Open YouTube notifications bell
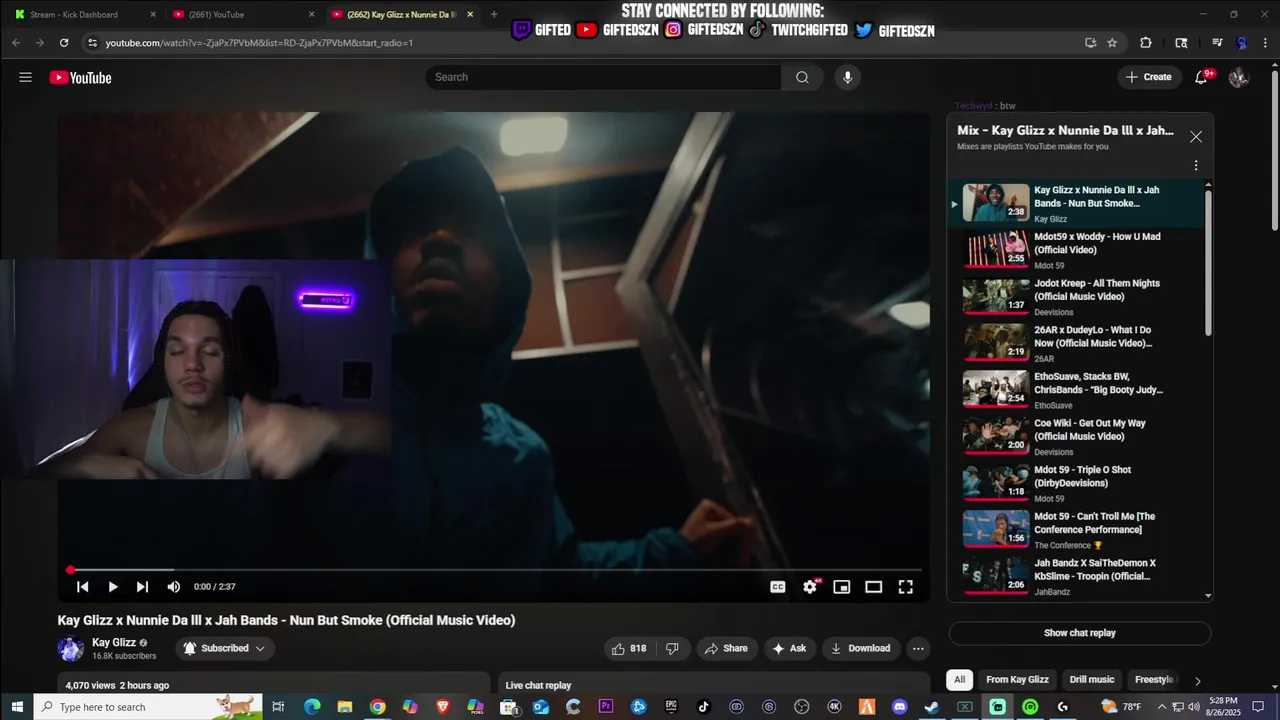The image size is (1280, 720). tap(1201, 77)
